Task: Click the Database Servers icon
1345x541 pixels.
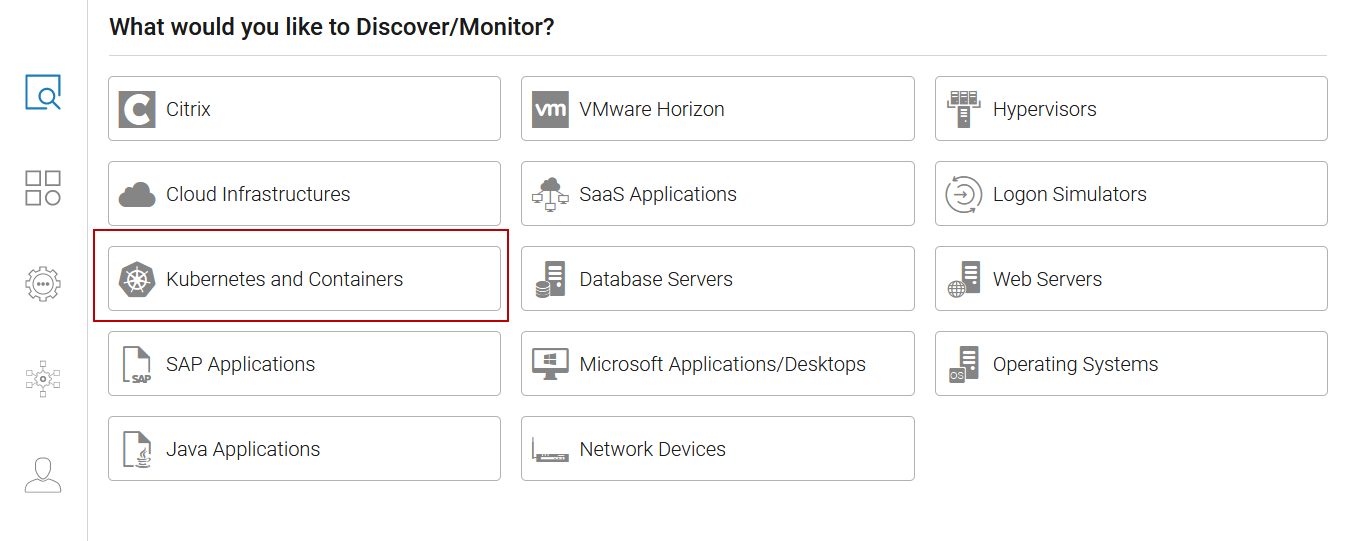Action: (550, 279)
